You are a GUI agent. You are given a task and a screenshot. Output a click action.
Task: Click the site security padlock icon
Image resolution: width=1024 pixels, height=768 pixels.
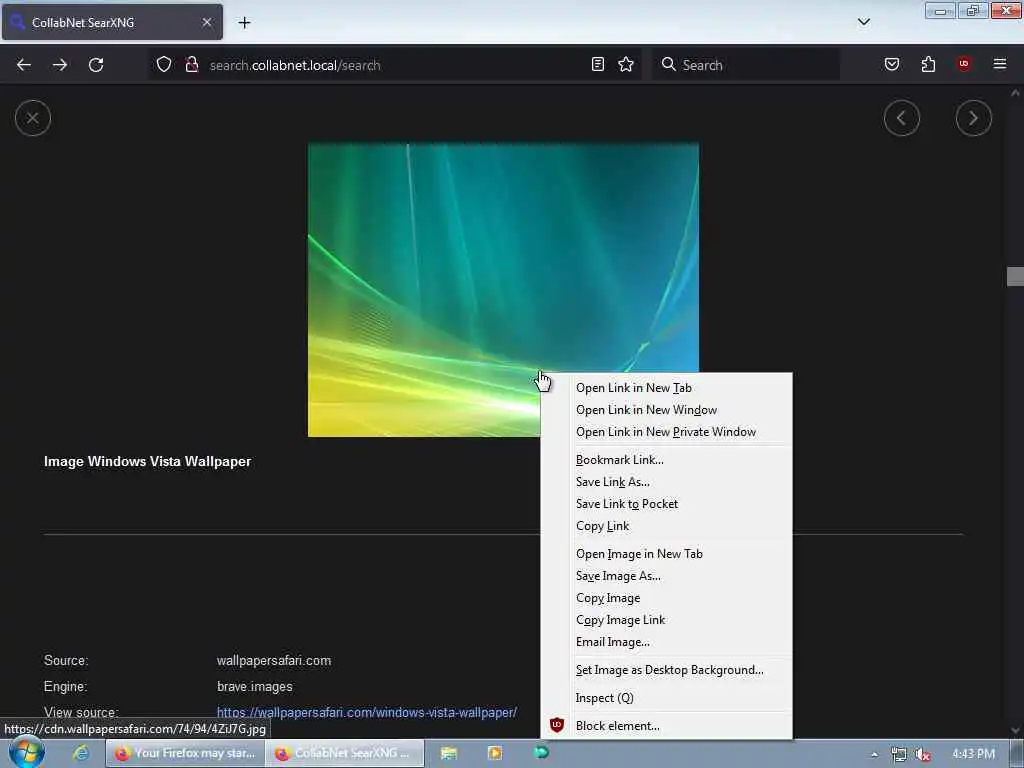[191, 64]
